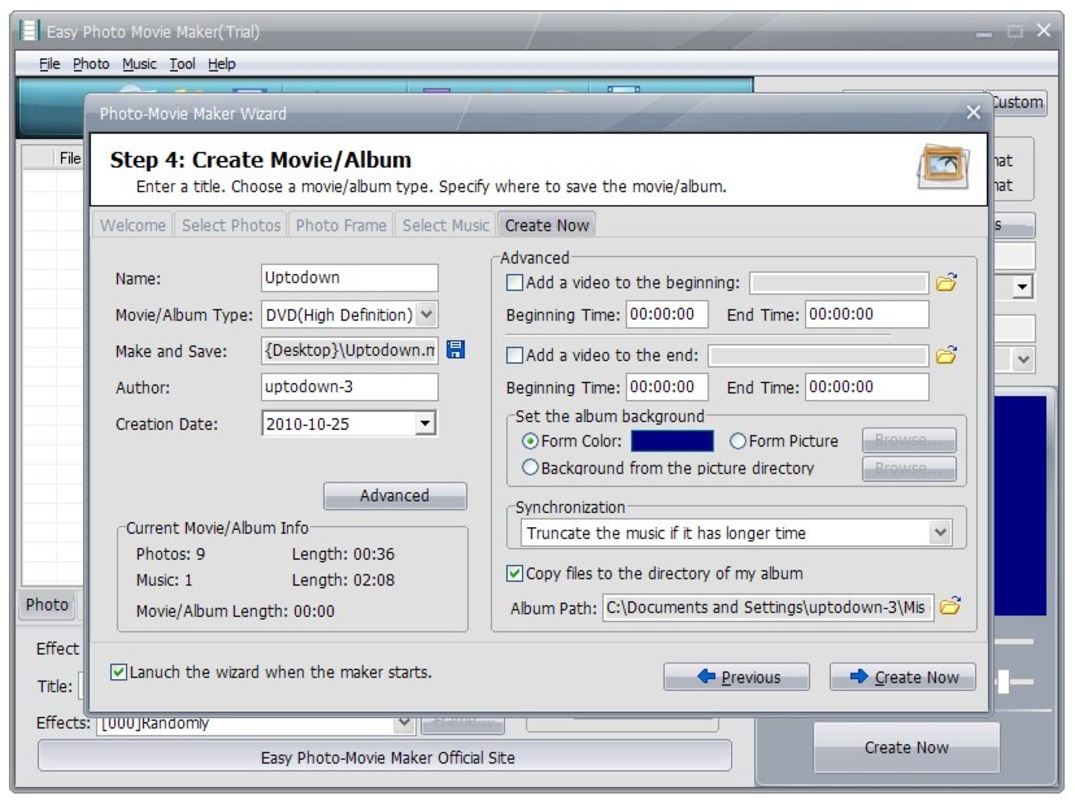Click the blue arrow on Previous

click(706, 677)
